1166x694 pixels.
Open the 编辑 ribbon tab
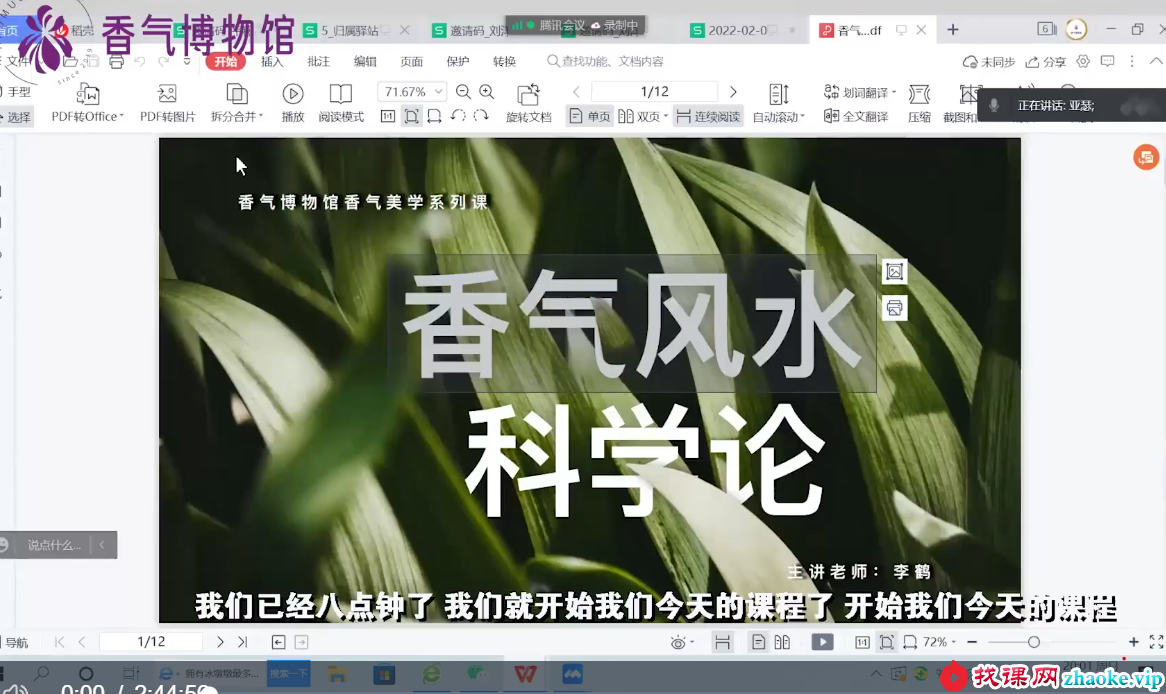coord(364,62)
